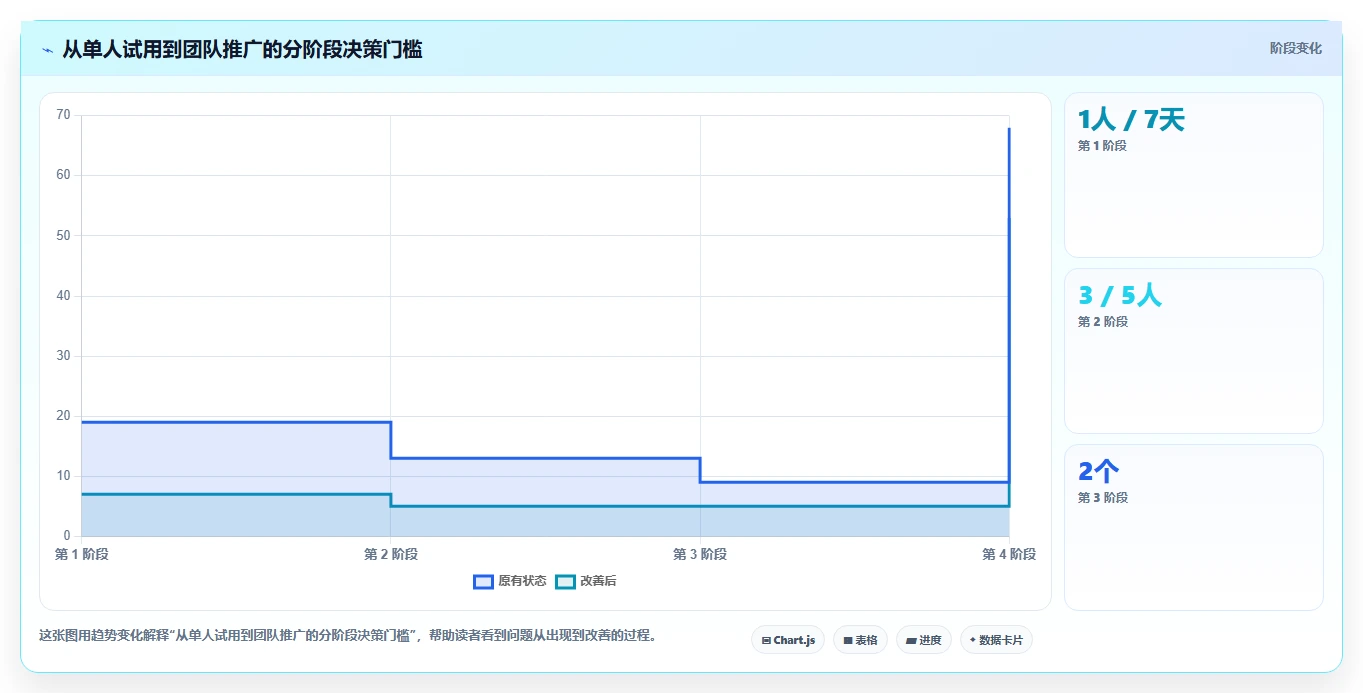1363x693 pixels.
Task: Toggle the 原有状态 legend item
Action: (x=510, y=581)
